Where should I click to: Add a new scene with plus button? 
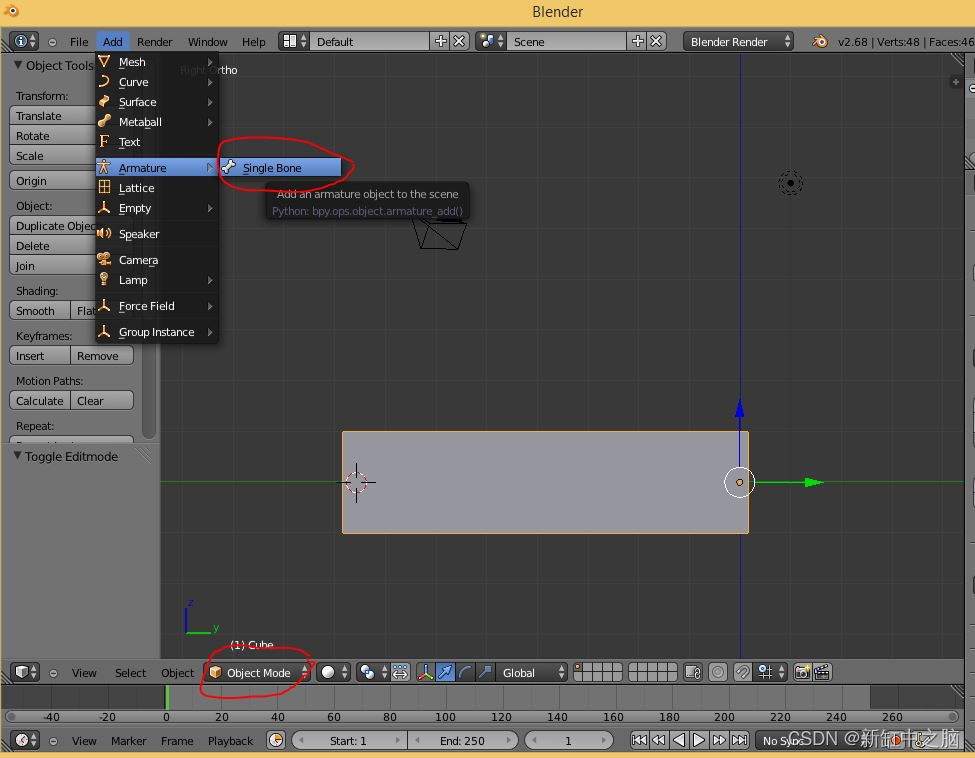pos(638,42)
